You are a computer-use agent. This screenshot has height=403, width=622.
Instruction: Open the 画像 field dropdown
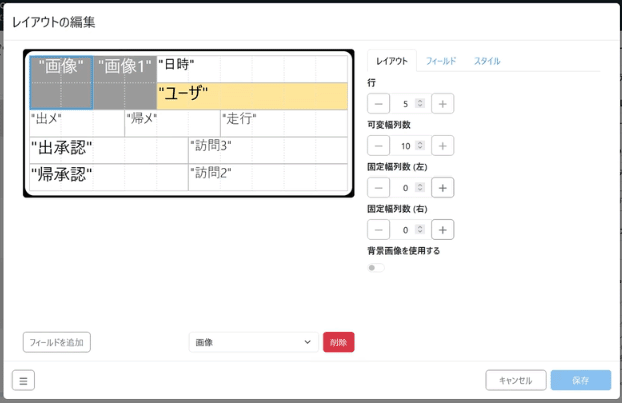(253, 342)
